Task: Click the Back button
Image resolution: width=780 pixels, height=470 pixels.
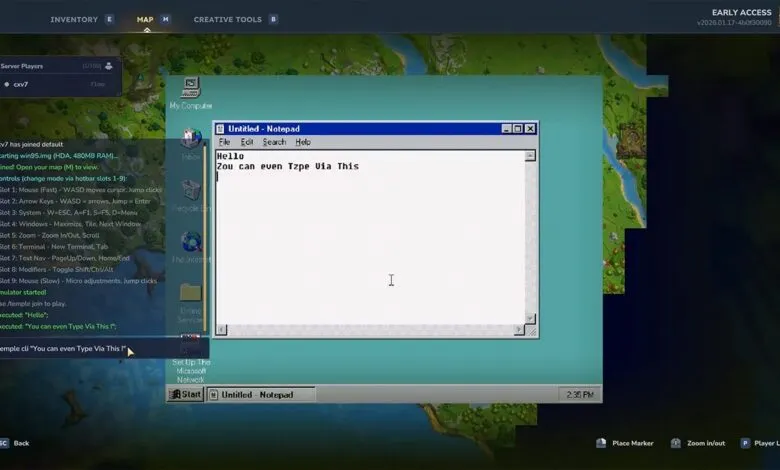Action: pos(15,443)
